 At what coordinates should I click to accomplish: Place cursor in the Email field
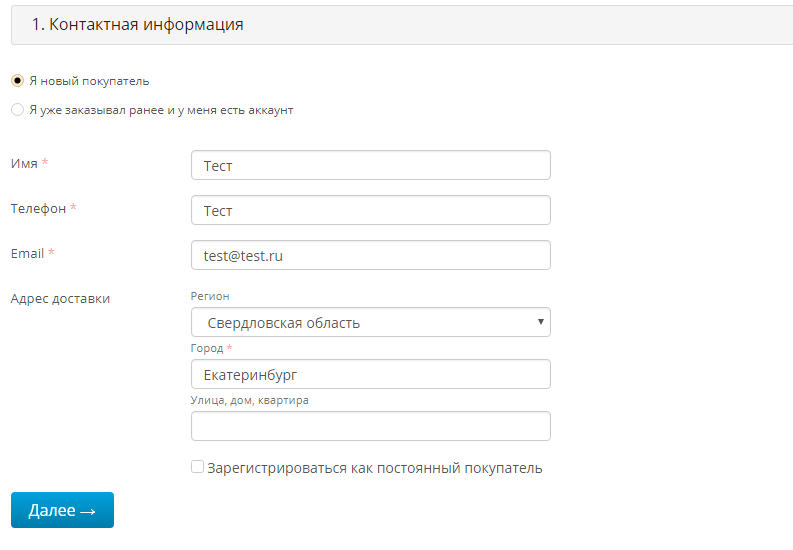pyautogui.click(x=370, y=255)
